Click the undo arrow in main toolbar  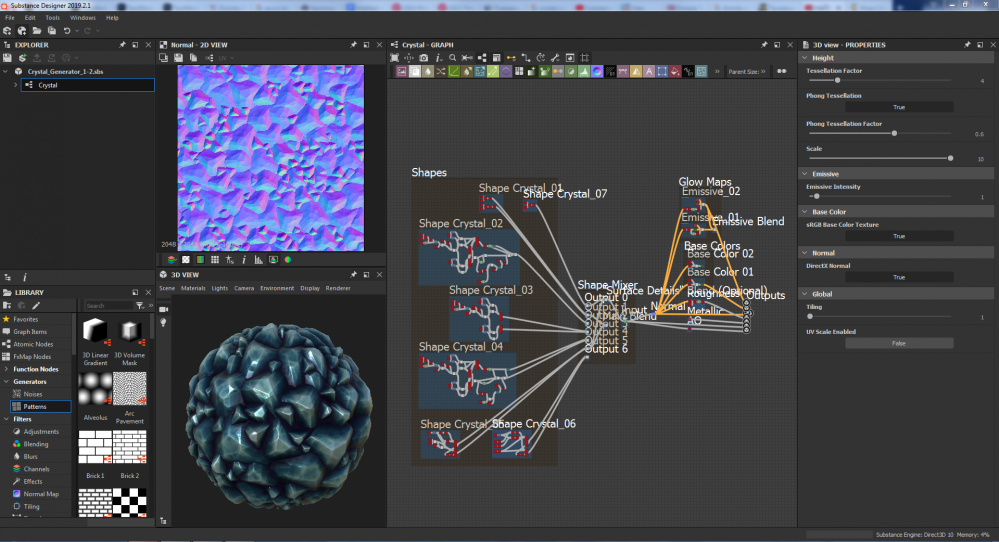(x=67, y=31)
